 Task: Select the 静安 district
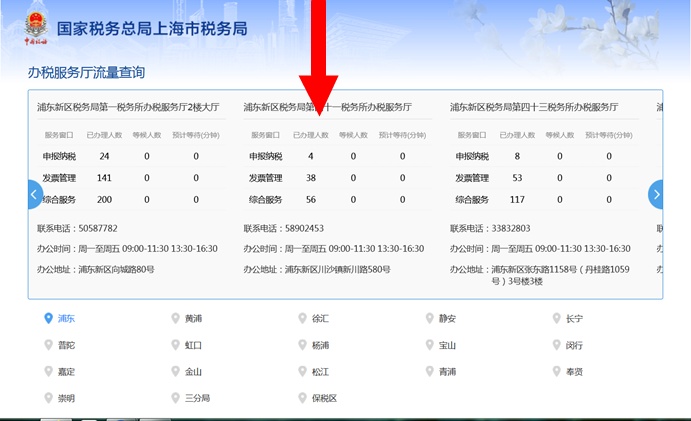click(447, 318)
